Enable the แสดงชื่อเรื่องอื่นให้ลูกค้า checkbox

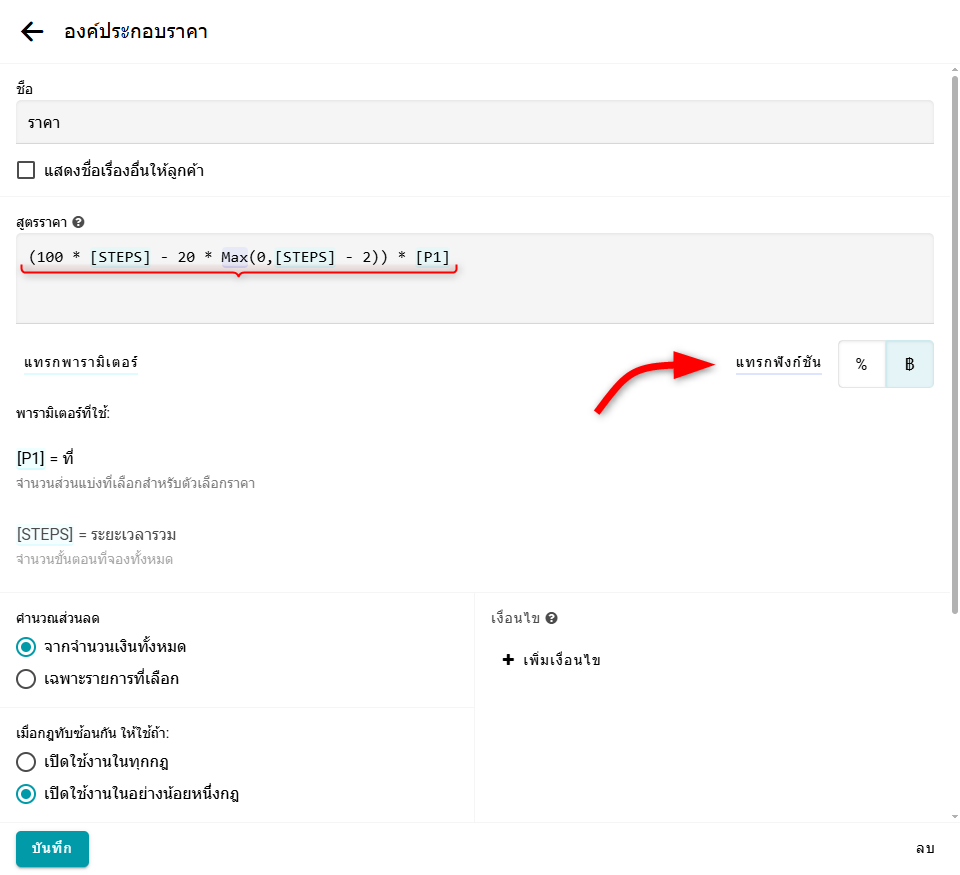pos(26,170)
